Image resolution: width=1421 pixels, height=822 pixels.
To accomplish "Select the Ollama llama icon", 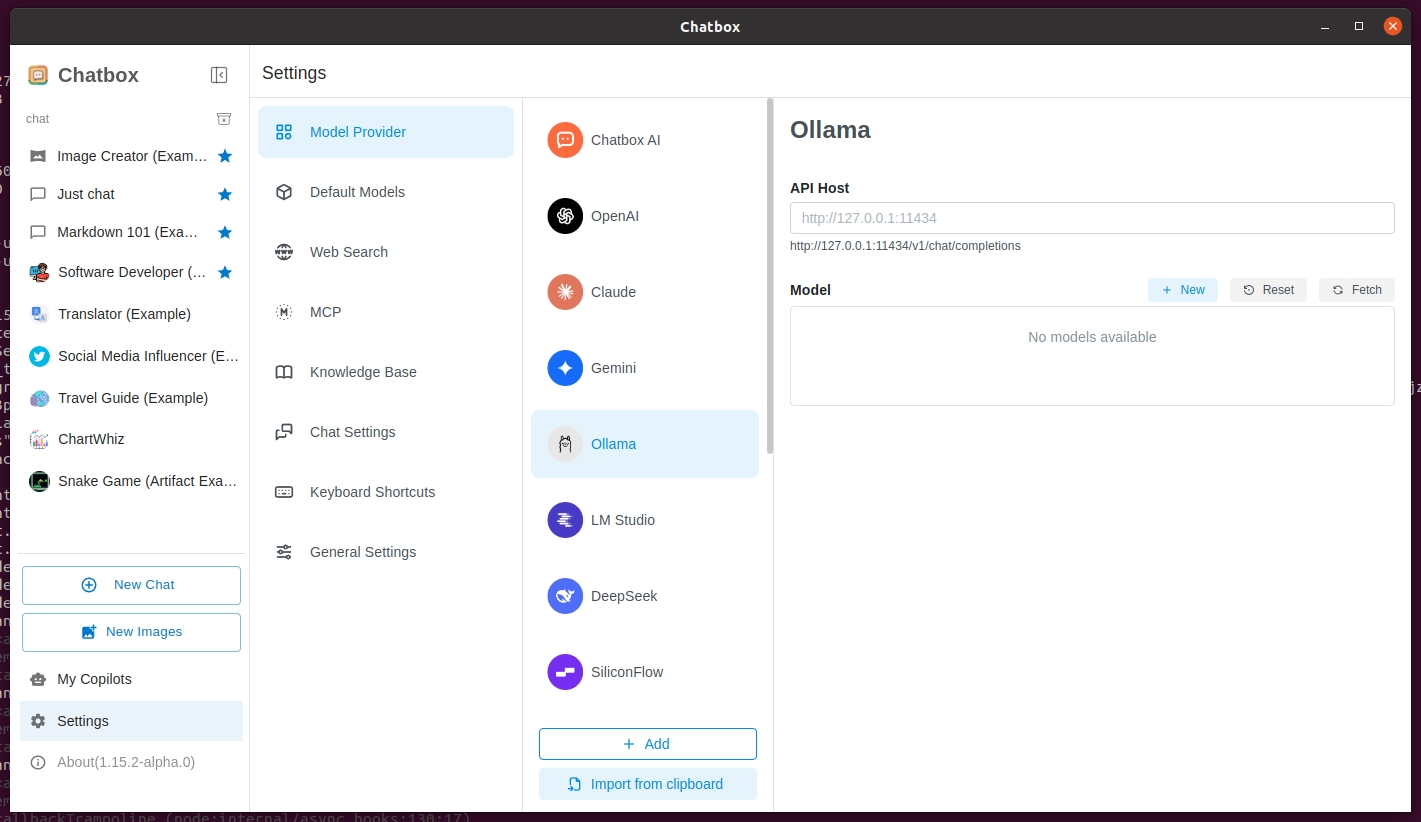I will coord(565,444).
